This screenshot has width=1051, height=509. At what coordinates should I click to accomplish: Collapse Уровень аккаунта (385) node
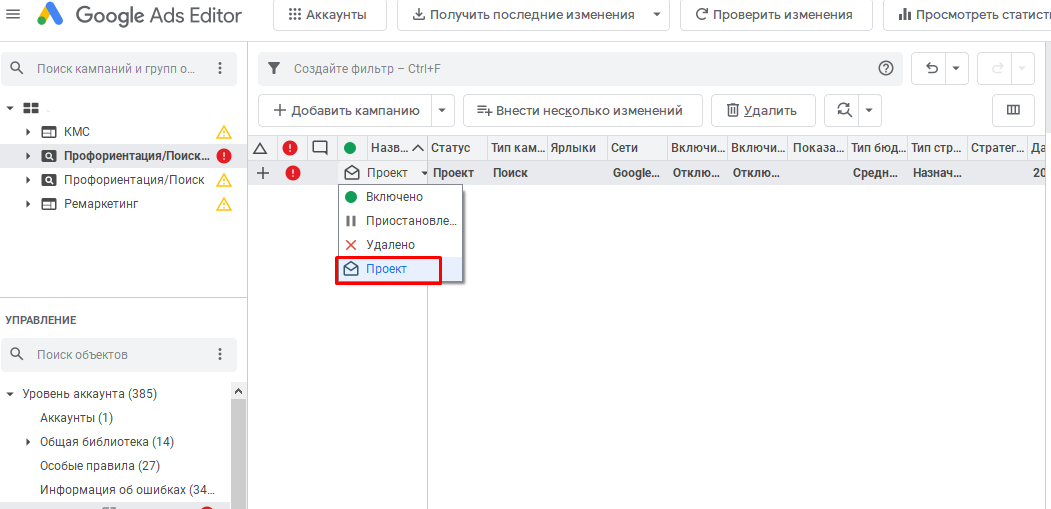10,394
